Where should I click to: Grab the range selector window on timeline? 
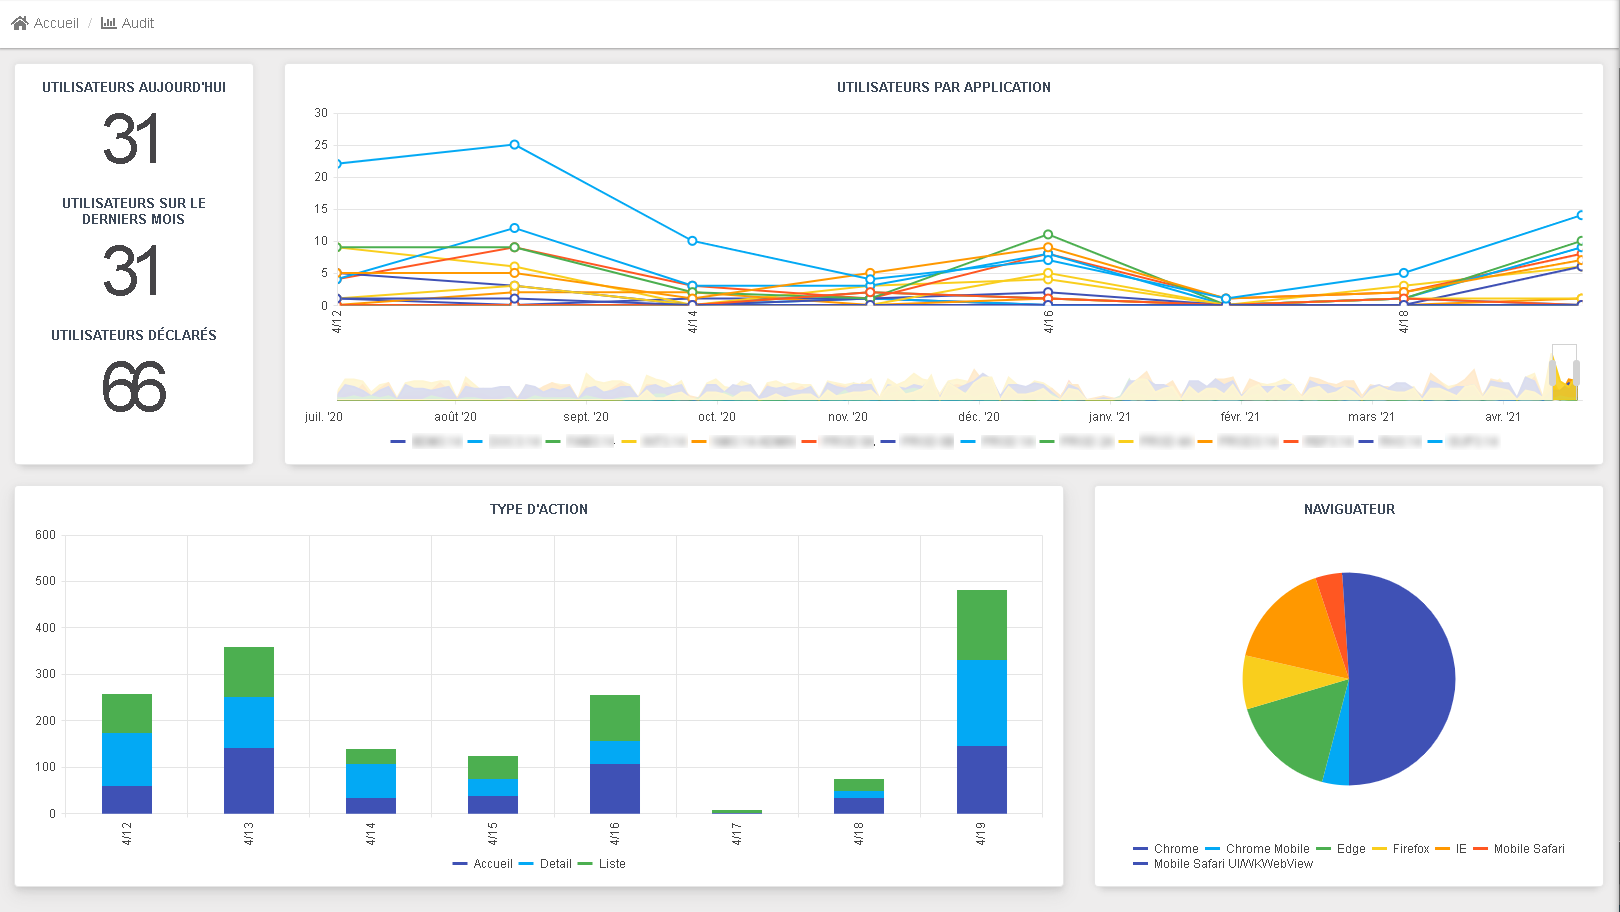coord(1564,373)
